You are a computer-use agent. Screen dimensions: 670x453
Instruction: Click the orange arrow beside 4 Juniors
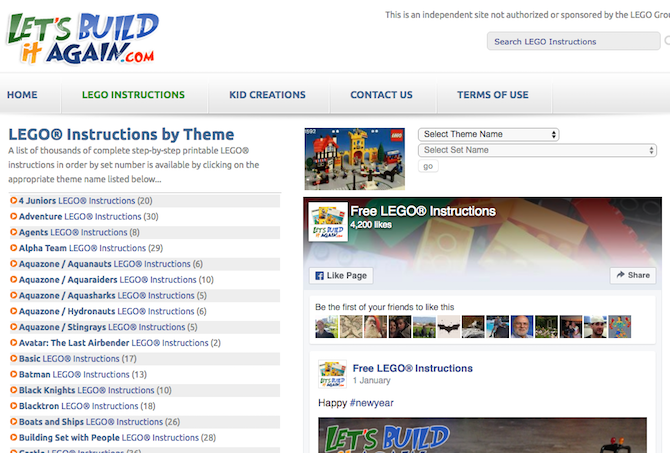14,200
